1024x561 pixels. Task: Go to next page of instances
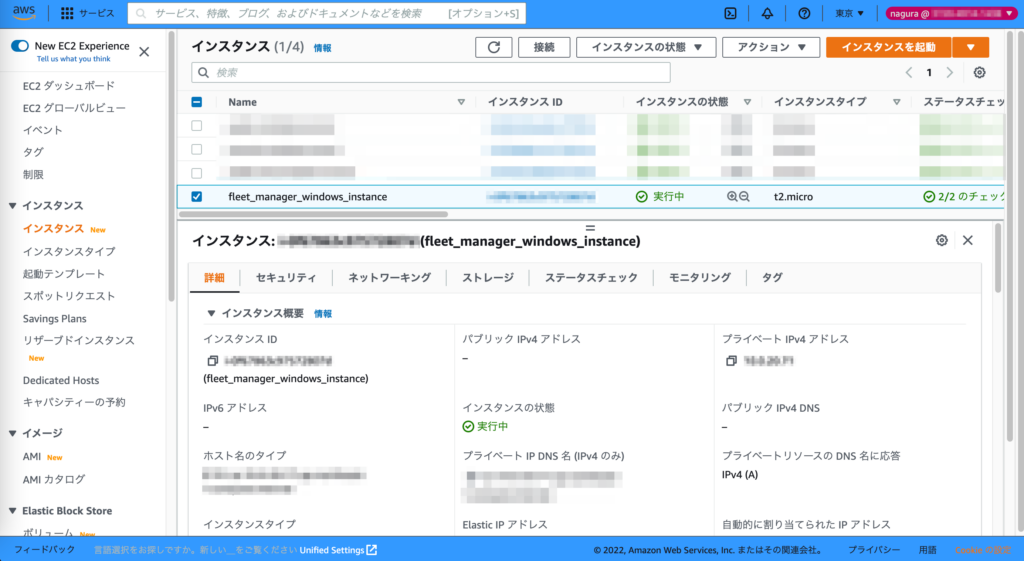click(950, 72)
